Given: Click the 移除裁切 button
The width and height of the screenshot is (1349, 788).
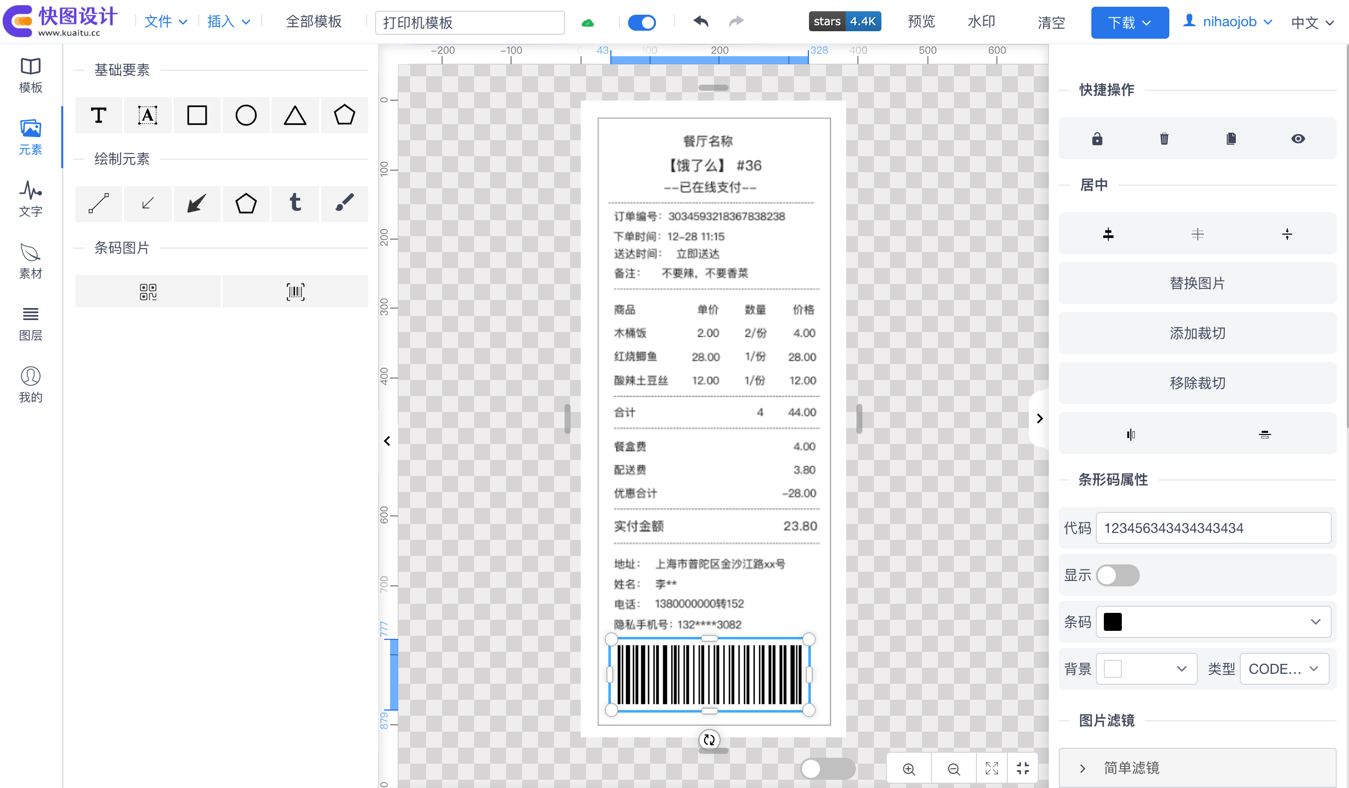Looking at the screenshot, I should [1198, 383].
